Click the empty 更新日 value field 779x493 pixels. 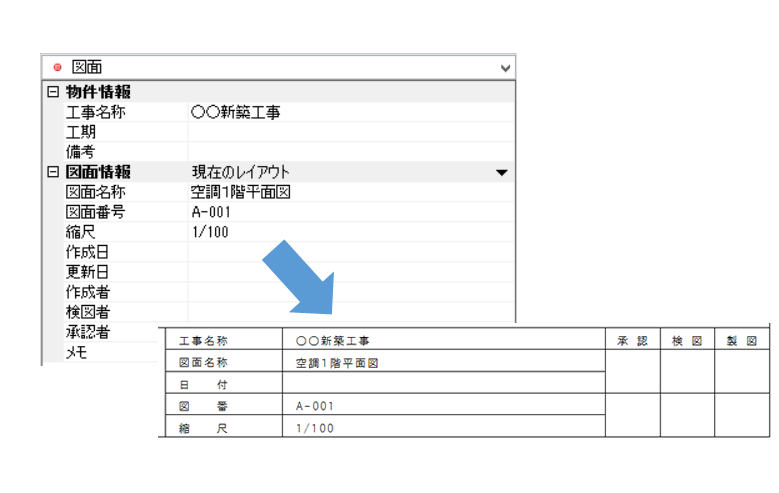tap(351, 272)
